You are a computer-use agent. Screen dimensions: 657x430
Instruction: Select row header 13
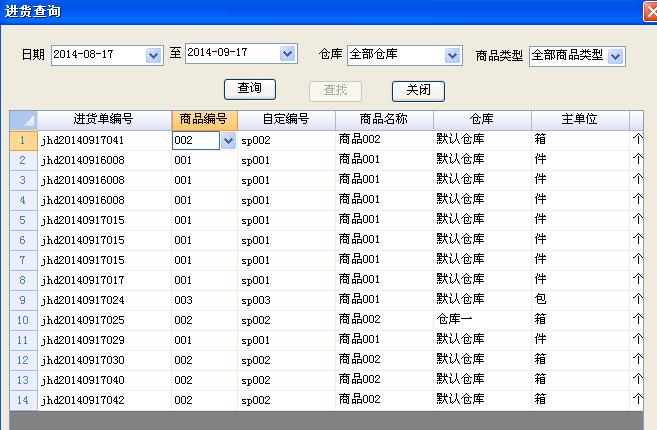click(x=23, y=380)
